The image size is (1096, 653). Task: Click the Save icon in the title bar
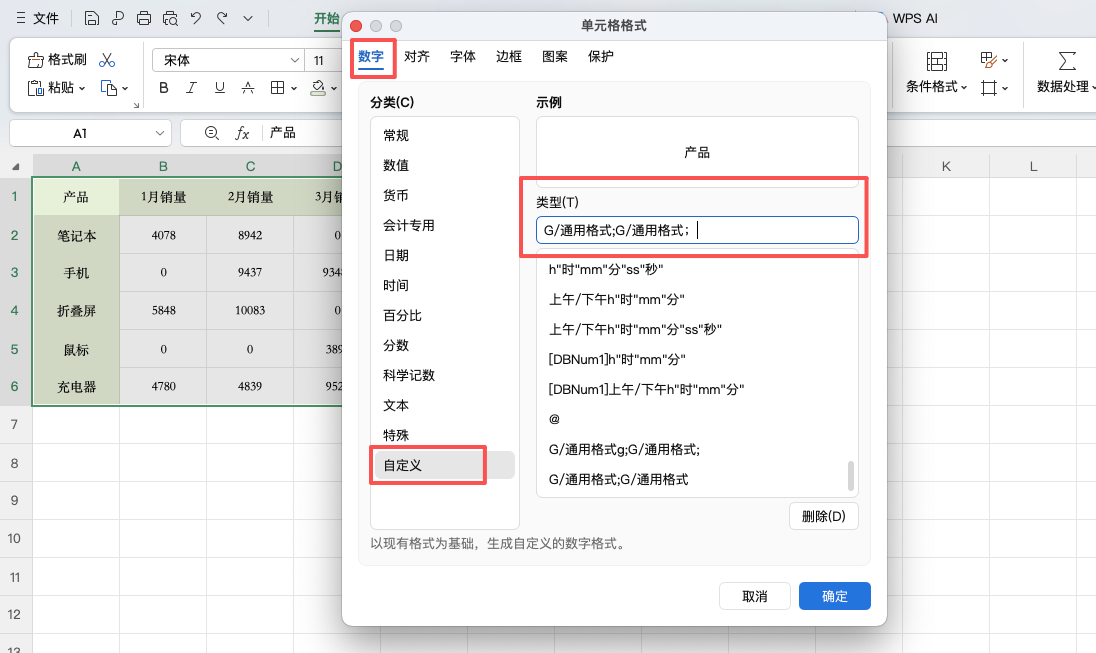tap(91, 17)
